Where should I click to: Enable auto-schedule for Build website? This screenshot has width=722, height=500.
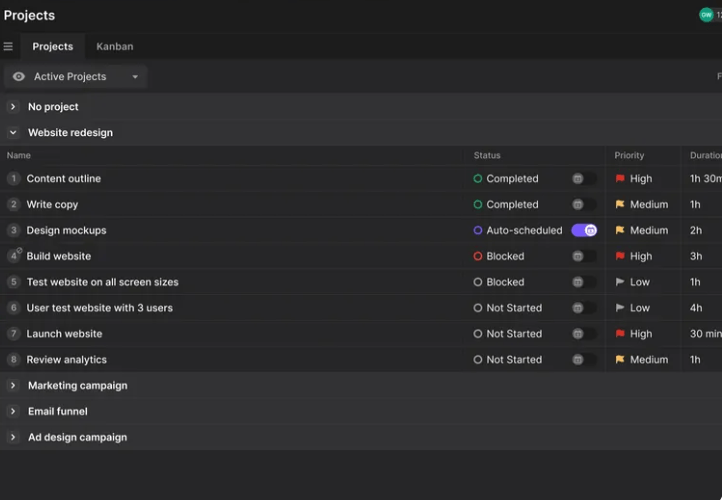pyautogui.click(x=584, y=256)
